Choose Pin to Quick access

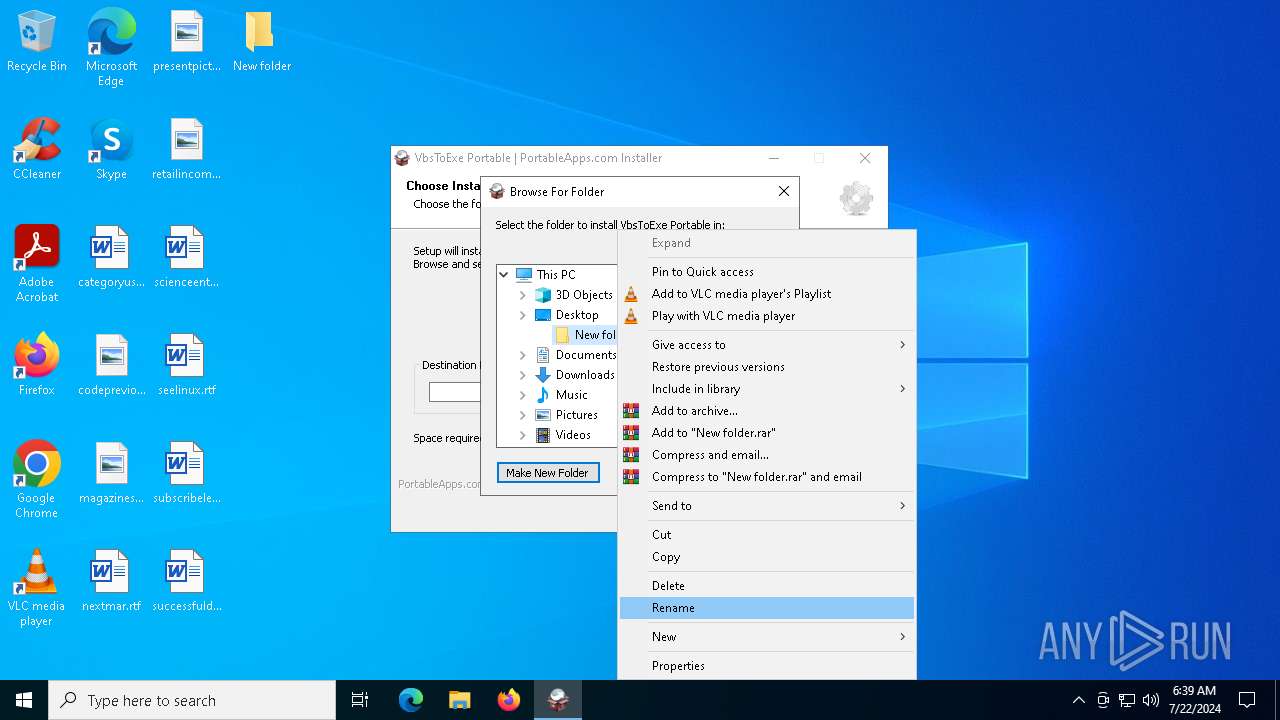tap(767, 272)
